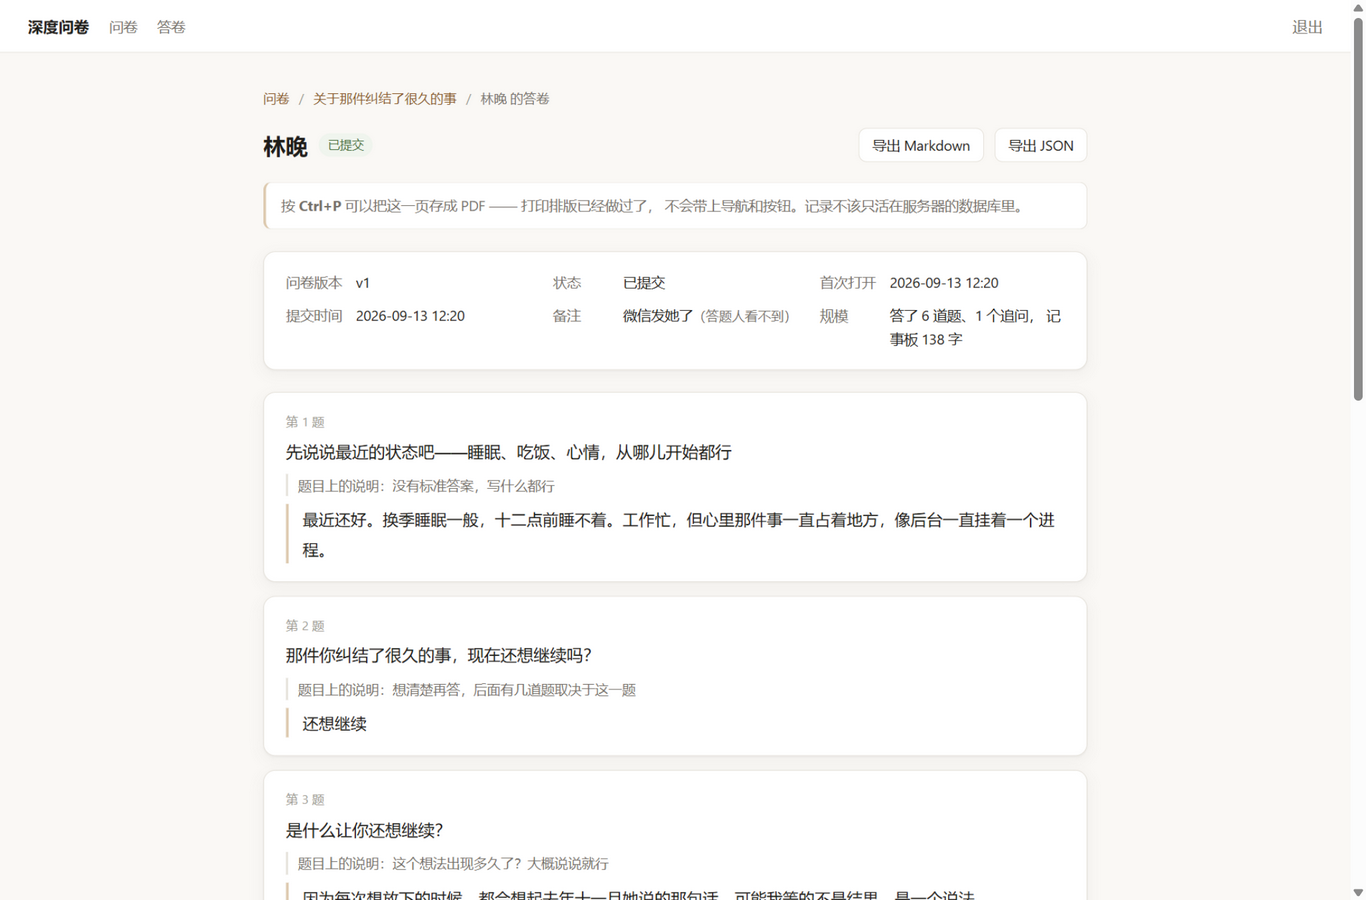Click the answer starting 最近还好。换季睡眠一般
Screen dimensions: 1366x900
[x=678, y=535]
